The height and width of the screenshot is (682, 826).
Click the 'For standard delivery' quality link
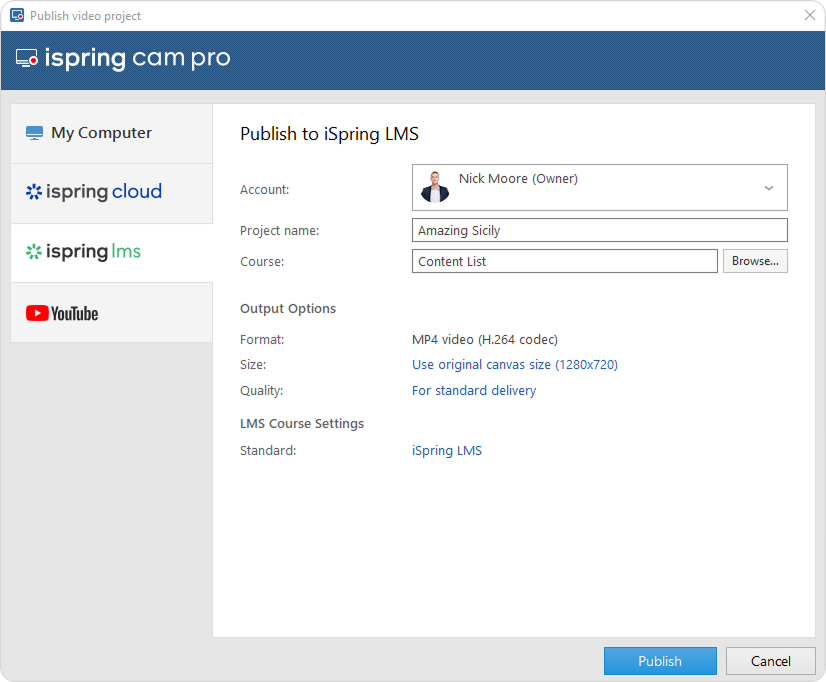coord(473,391)
